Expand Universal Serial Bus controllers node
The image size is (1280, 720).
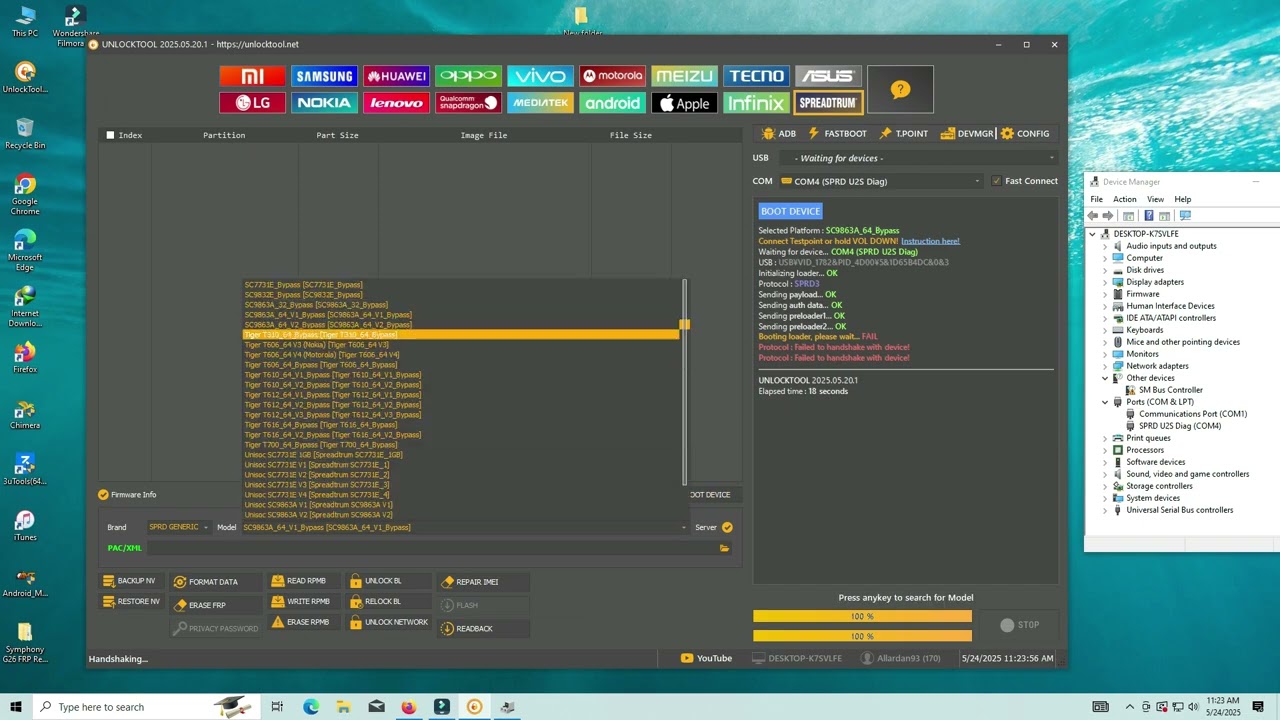click(1105, 510)
